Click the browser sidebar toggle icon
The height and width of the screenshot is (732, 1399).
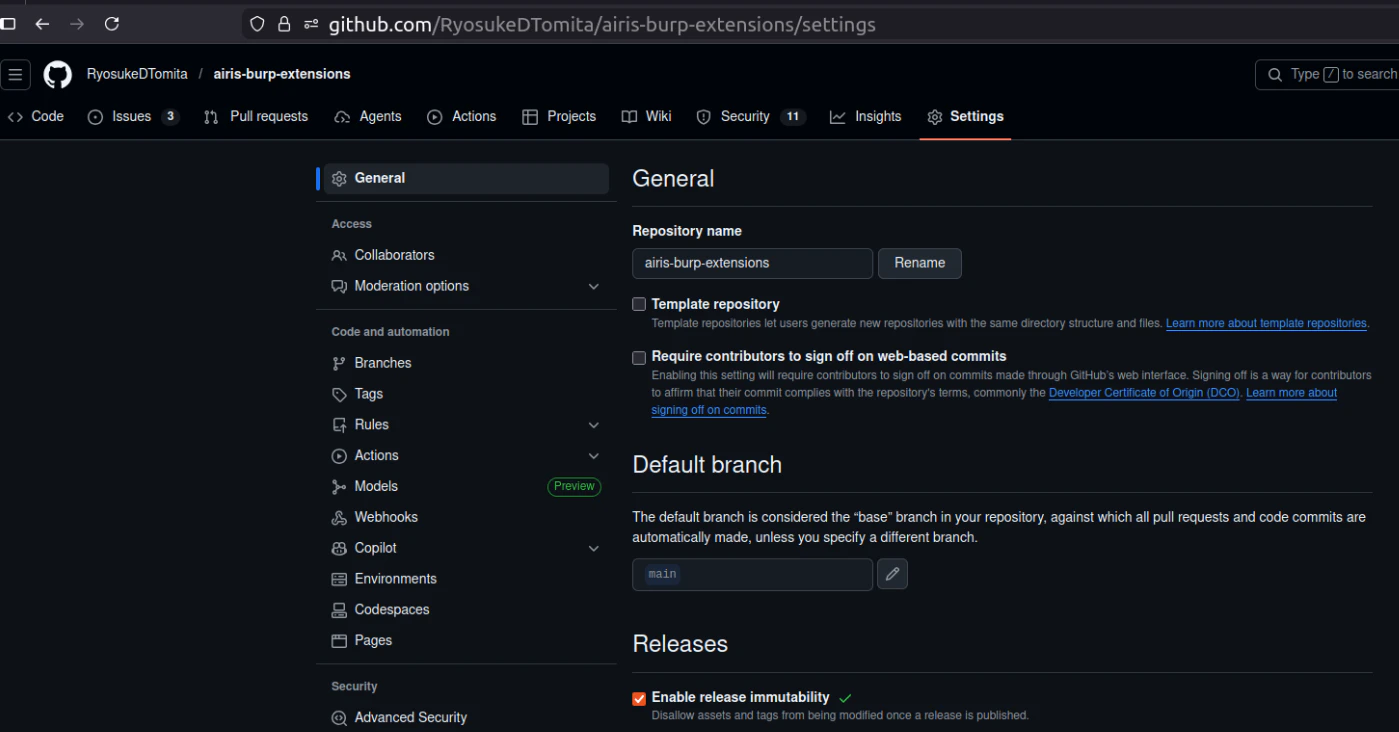[x=8, y=24]
